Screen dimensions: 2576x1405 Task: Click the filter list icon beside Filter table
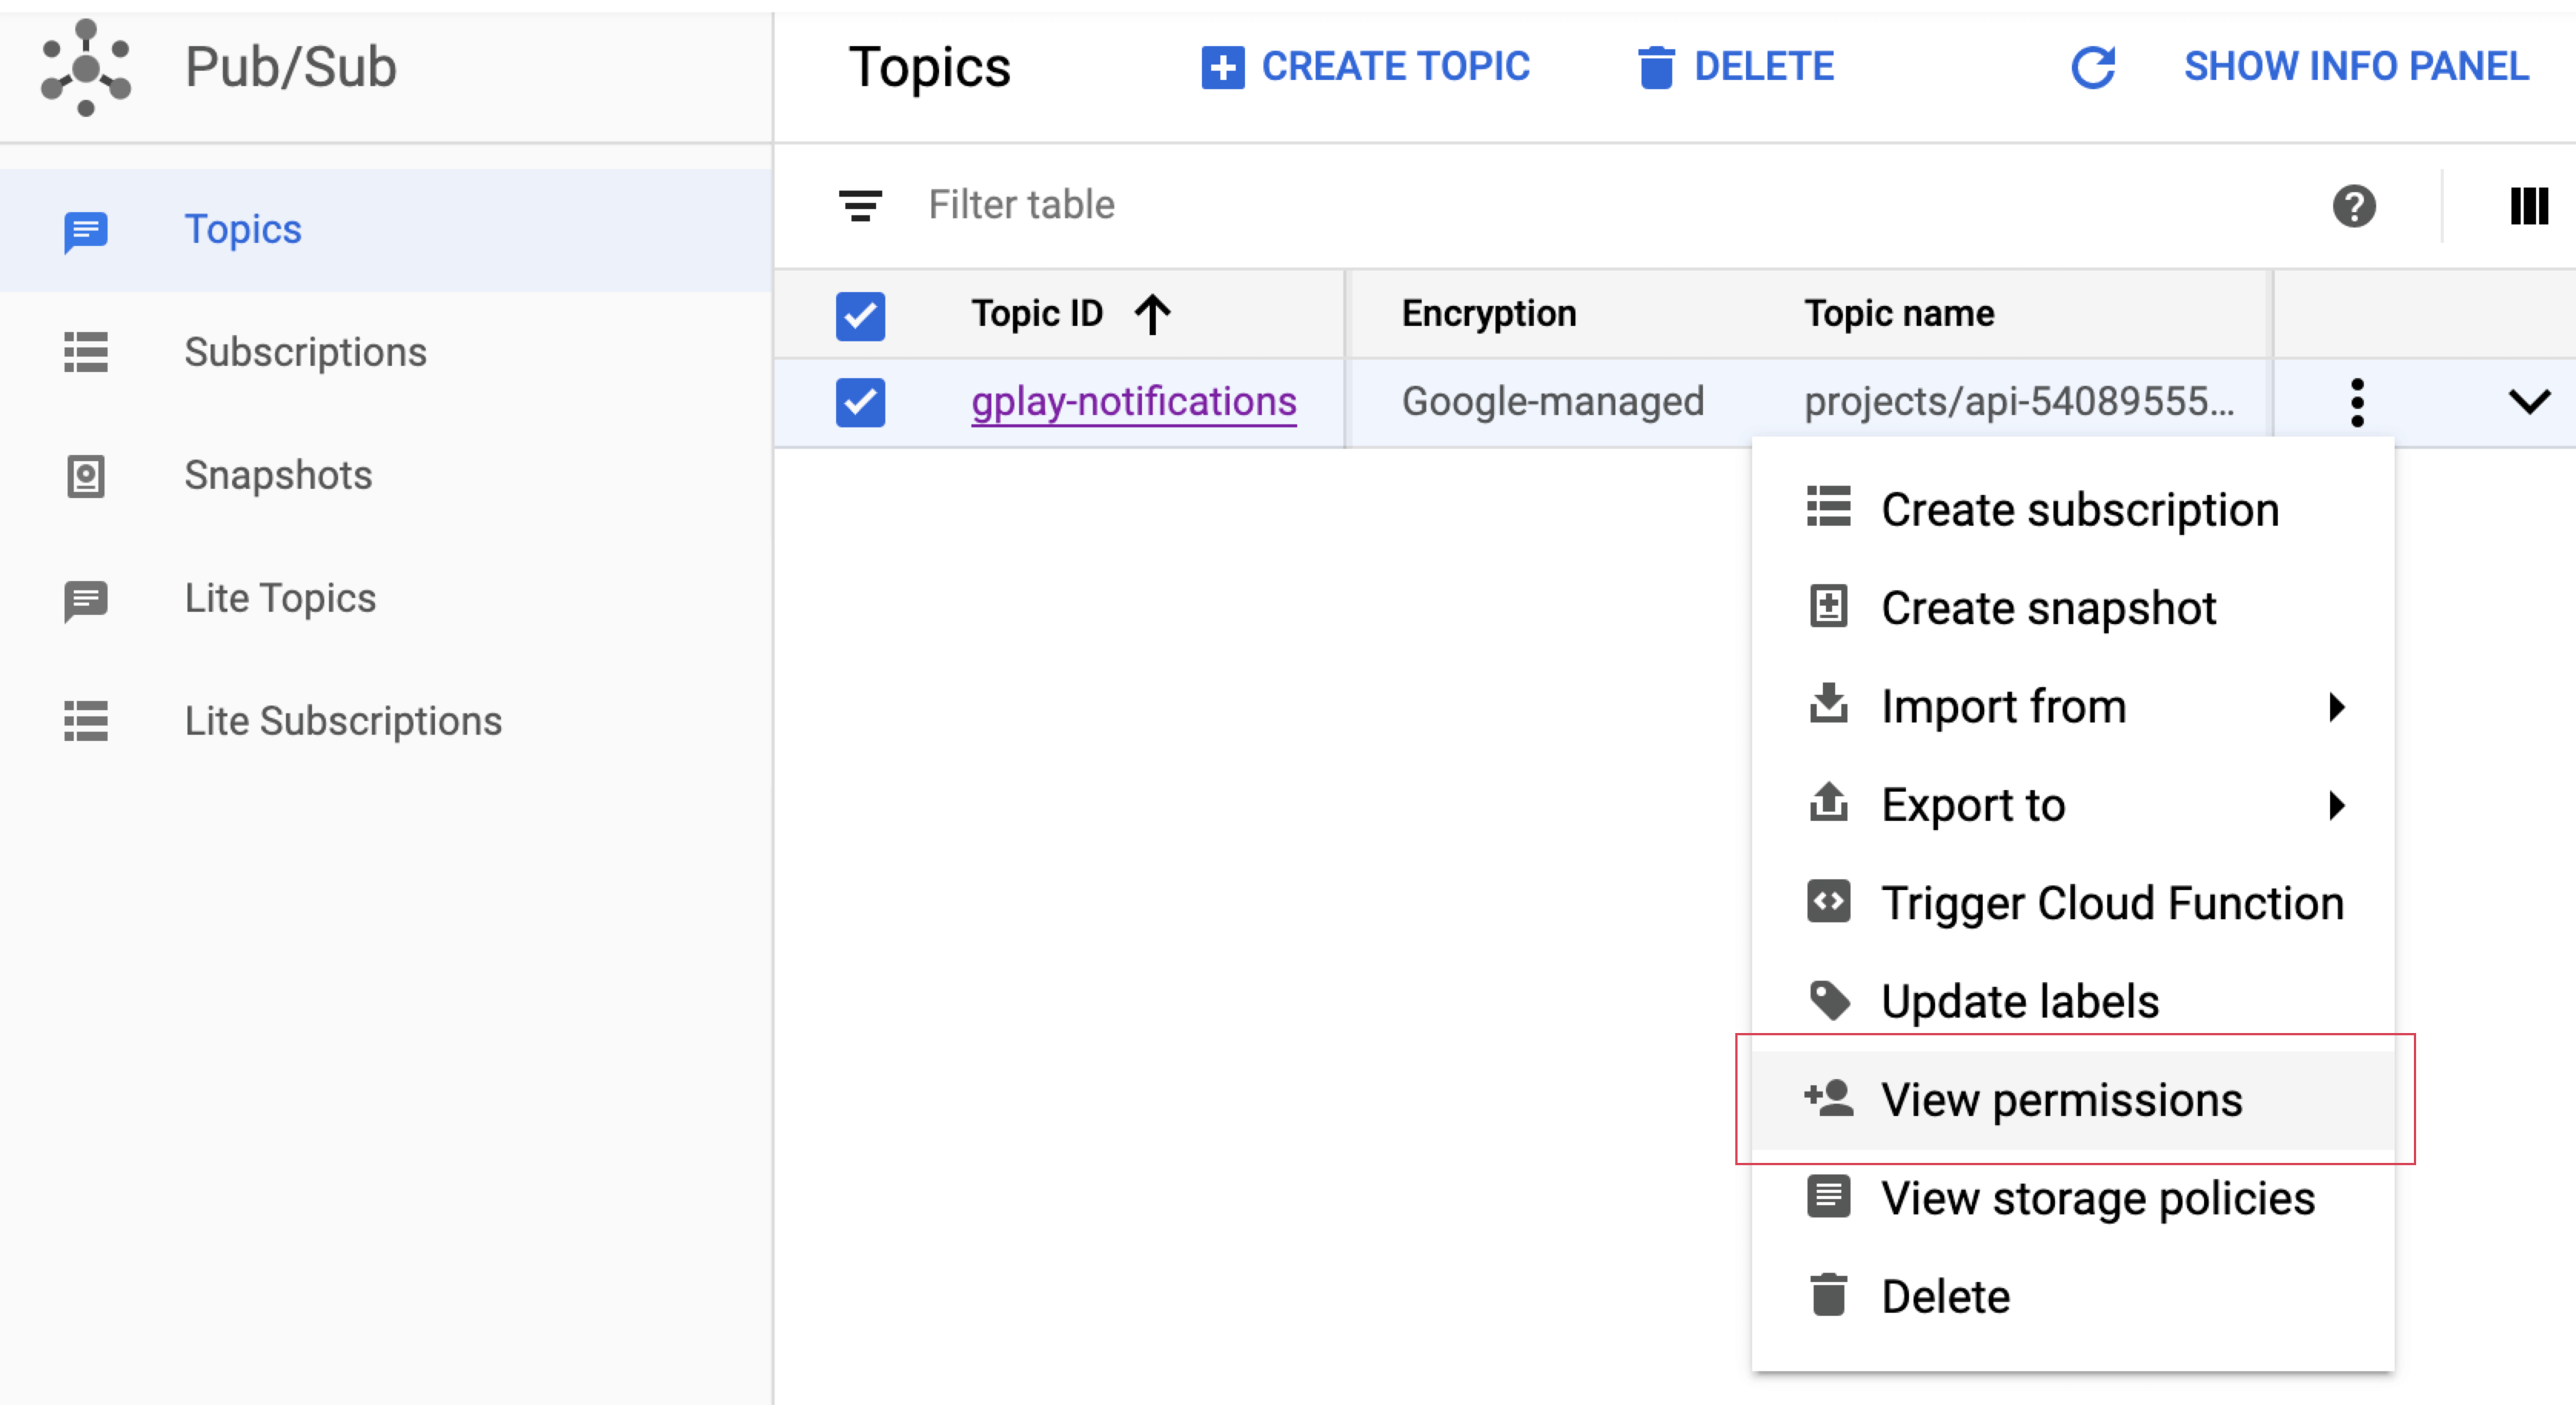pyautogui.click(x=860, y=206)
